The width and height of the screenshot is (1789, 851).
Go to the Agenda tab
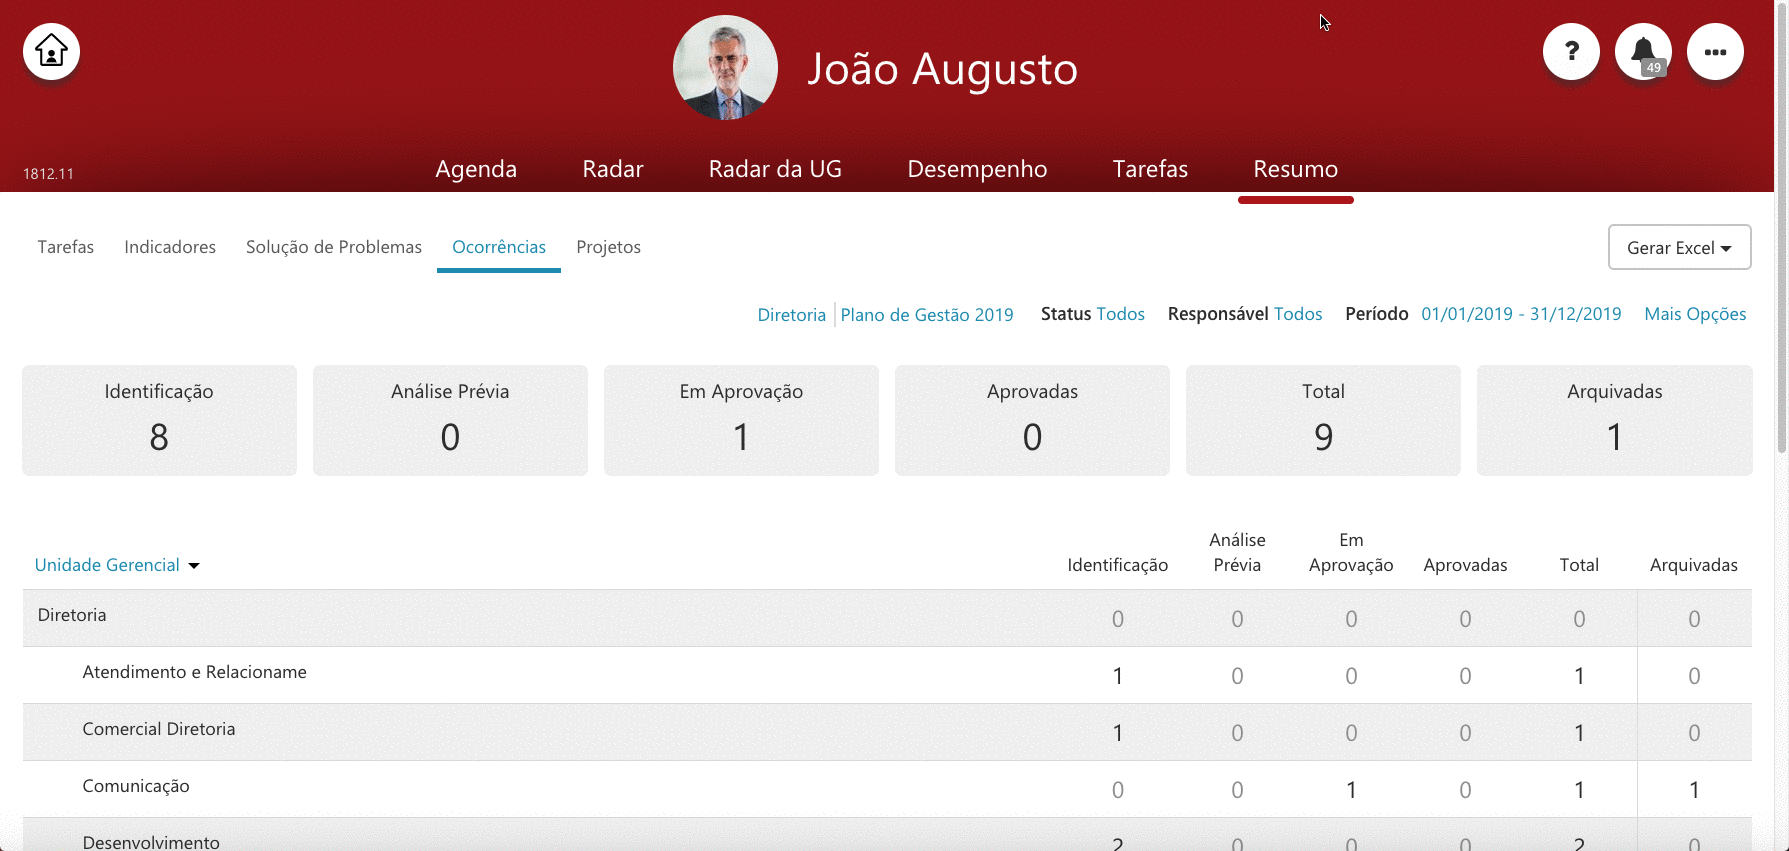click(476, 169)
